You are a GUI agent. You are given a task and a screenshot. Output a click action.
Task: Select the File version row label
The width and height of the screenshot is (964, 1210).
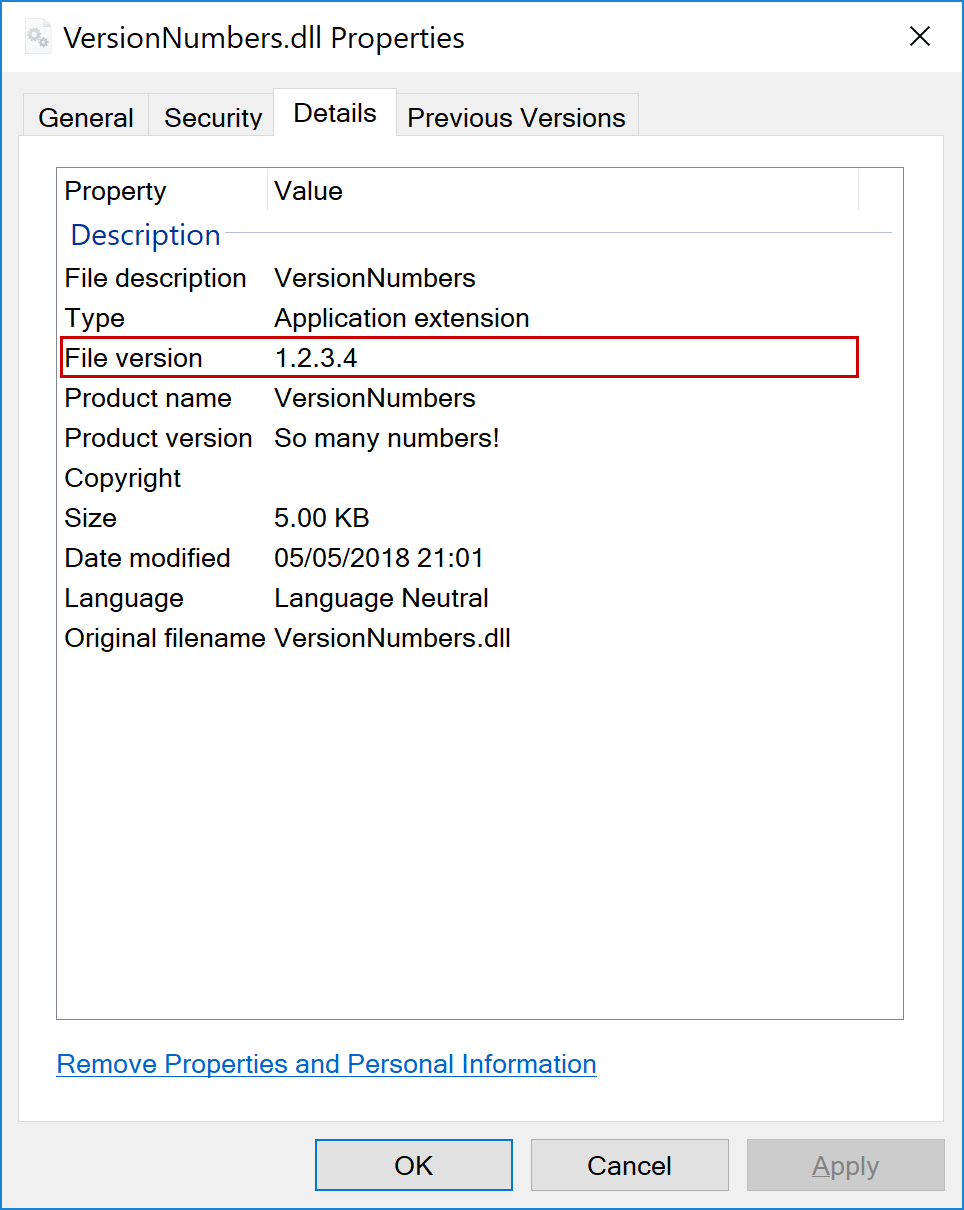pyautogui.click(x=134, y=358)
